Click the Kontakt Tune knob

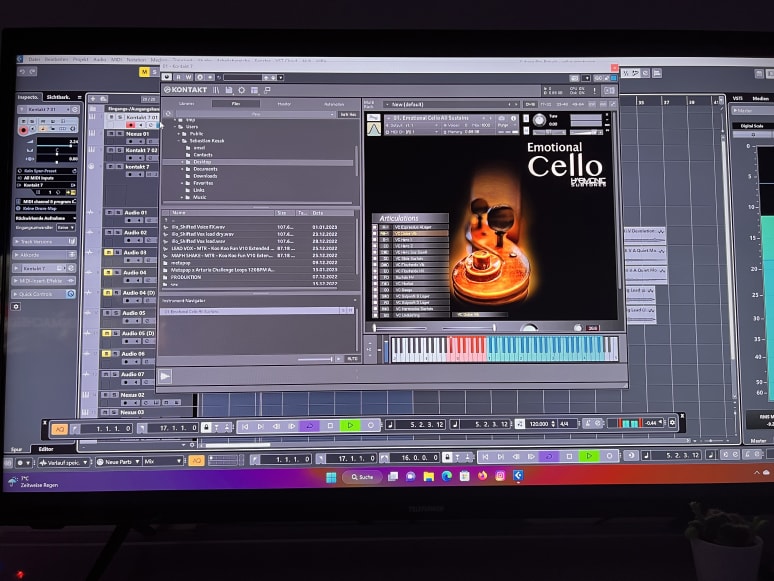tap(540, 120)
